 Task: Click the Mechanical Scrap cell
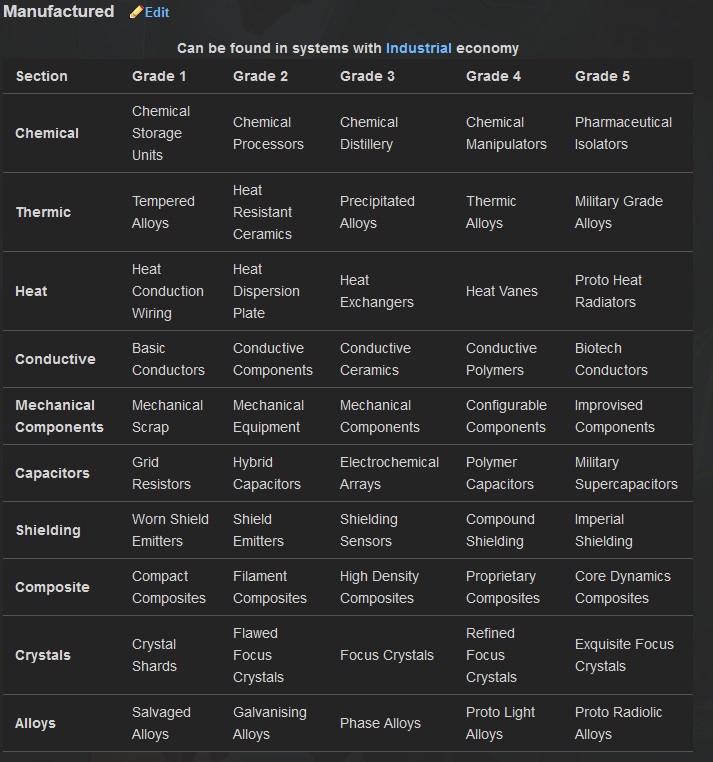pyautogui.click(x=167, y=416)
